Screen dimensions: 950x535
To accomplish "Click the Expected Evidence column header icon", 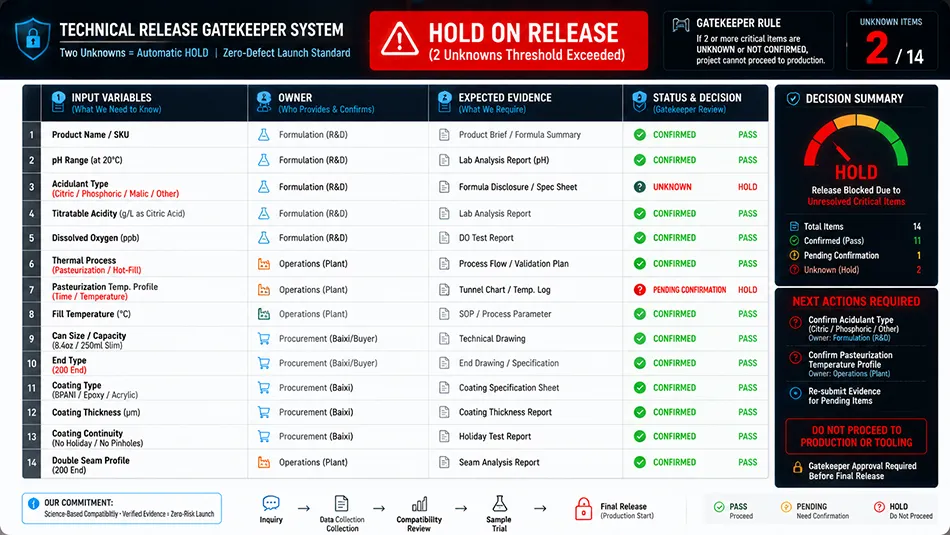I will 445,102.
